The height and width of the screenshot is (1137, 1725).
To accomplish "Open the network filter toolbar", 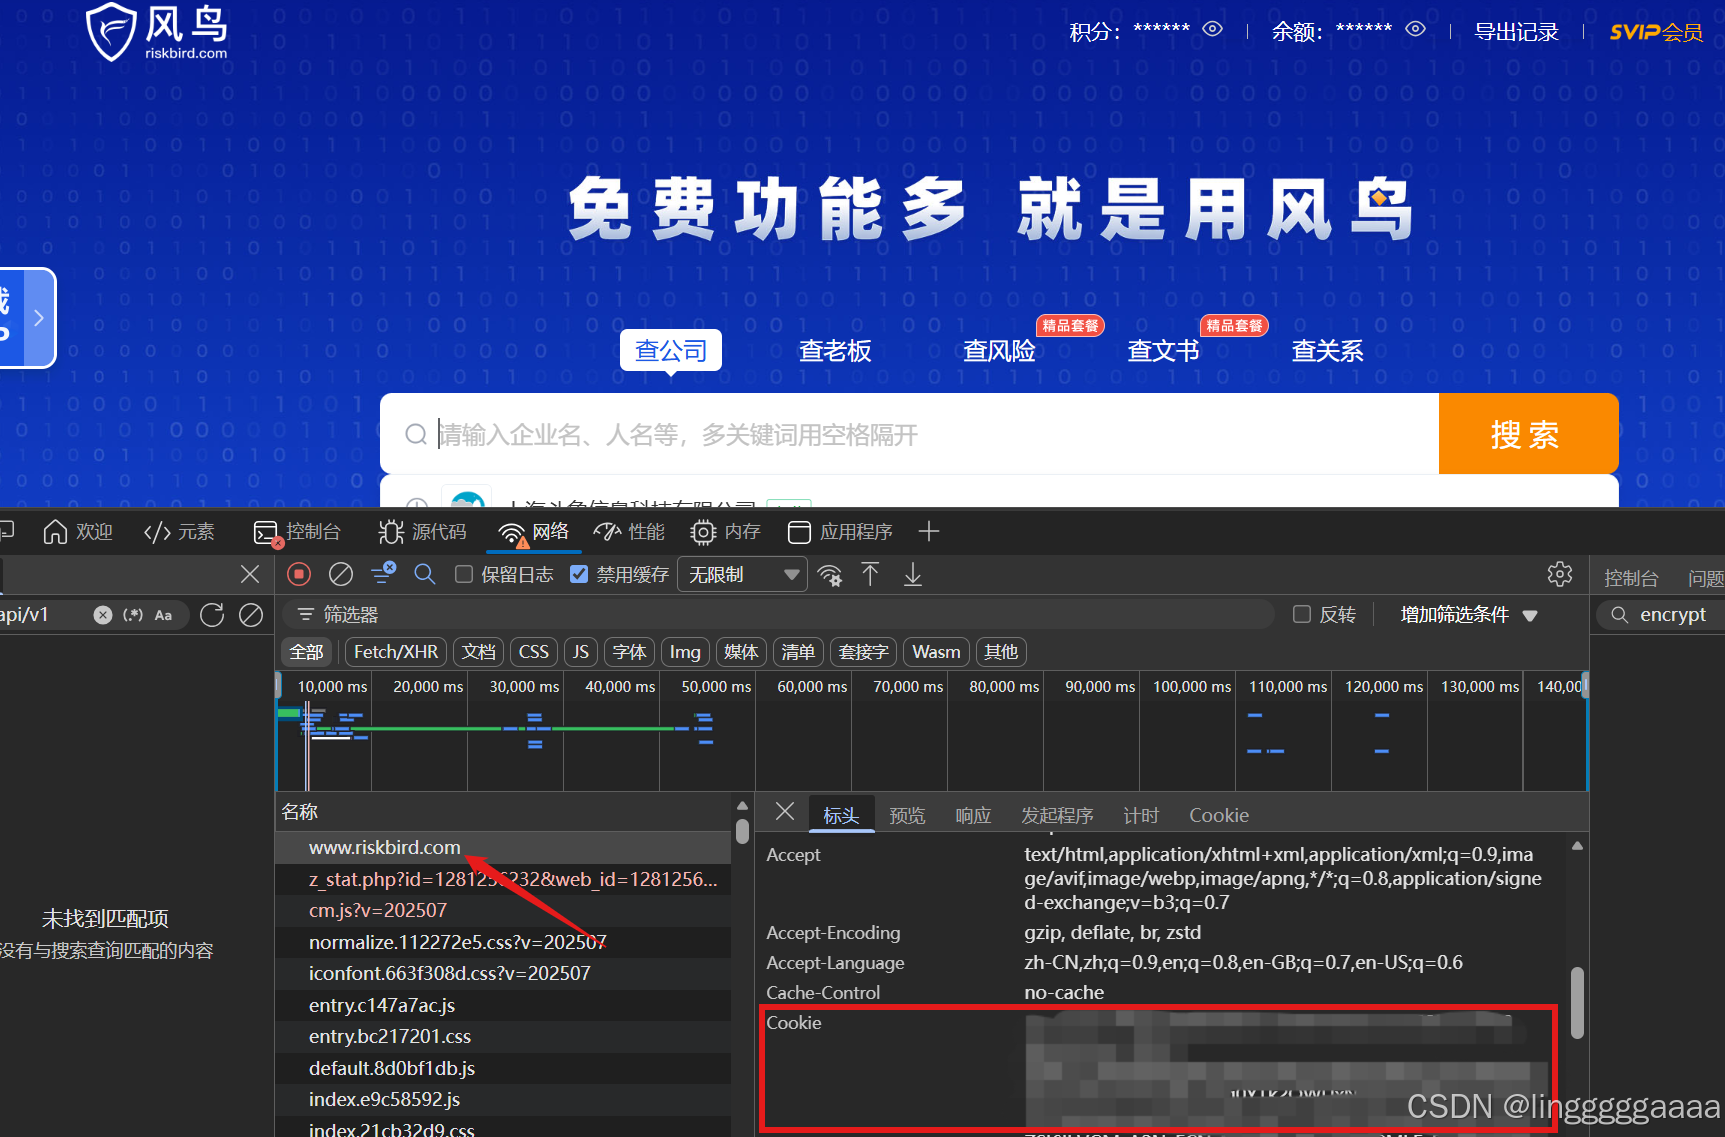I will (383, 574).
